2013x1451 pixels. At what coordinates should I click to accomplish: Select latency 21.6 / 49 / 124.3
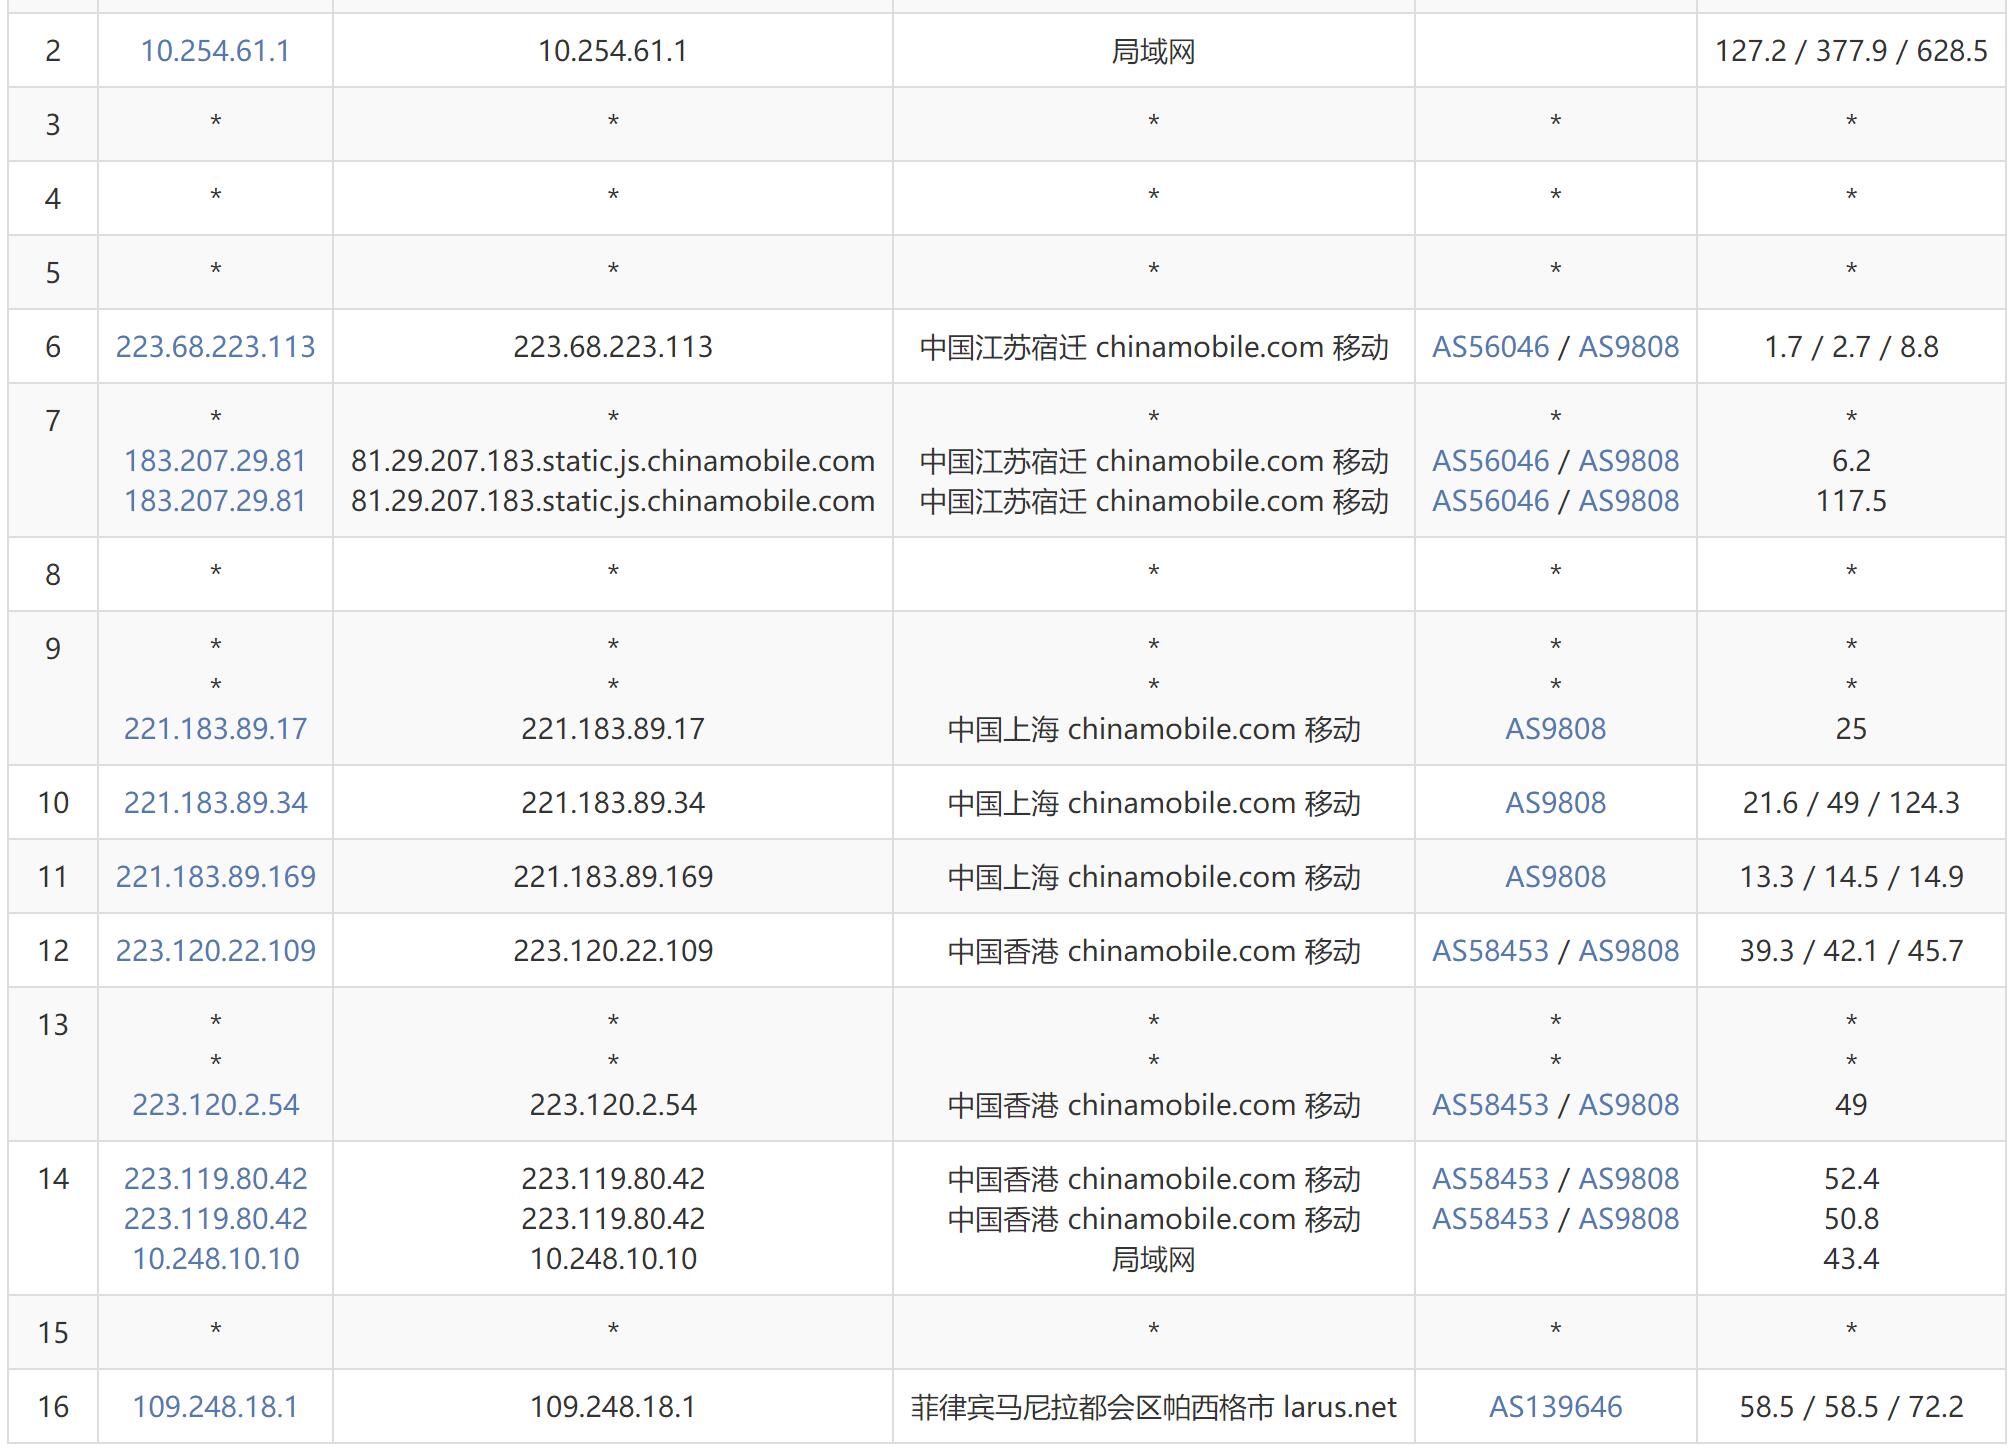pos(1851,803)
